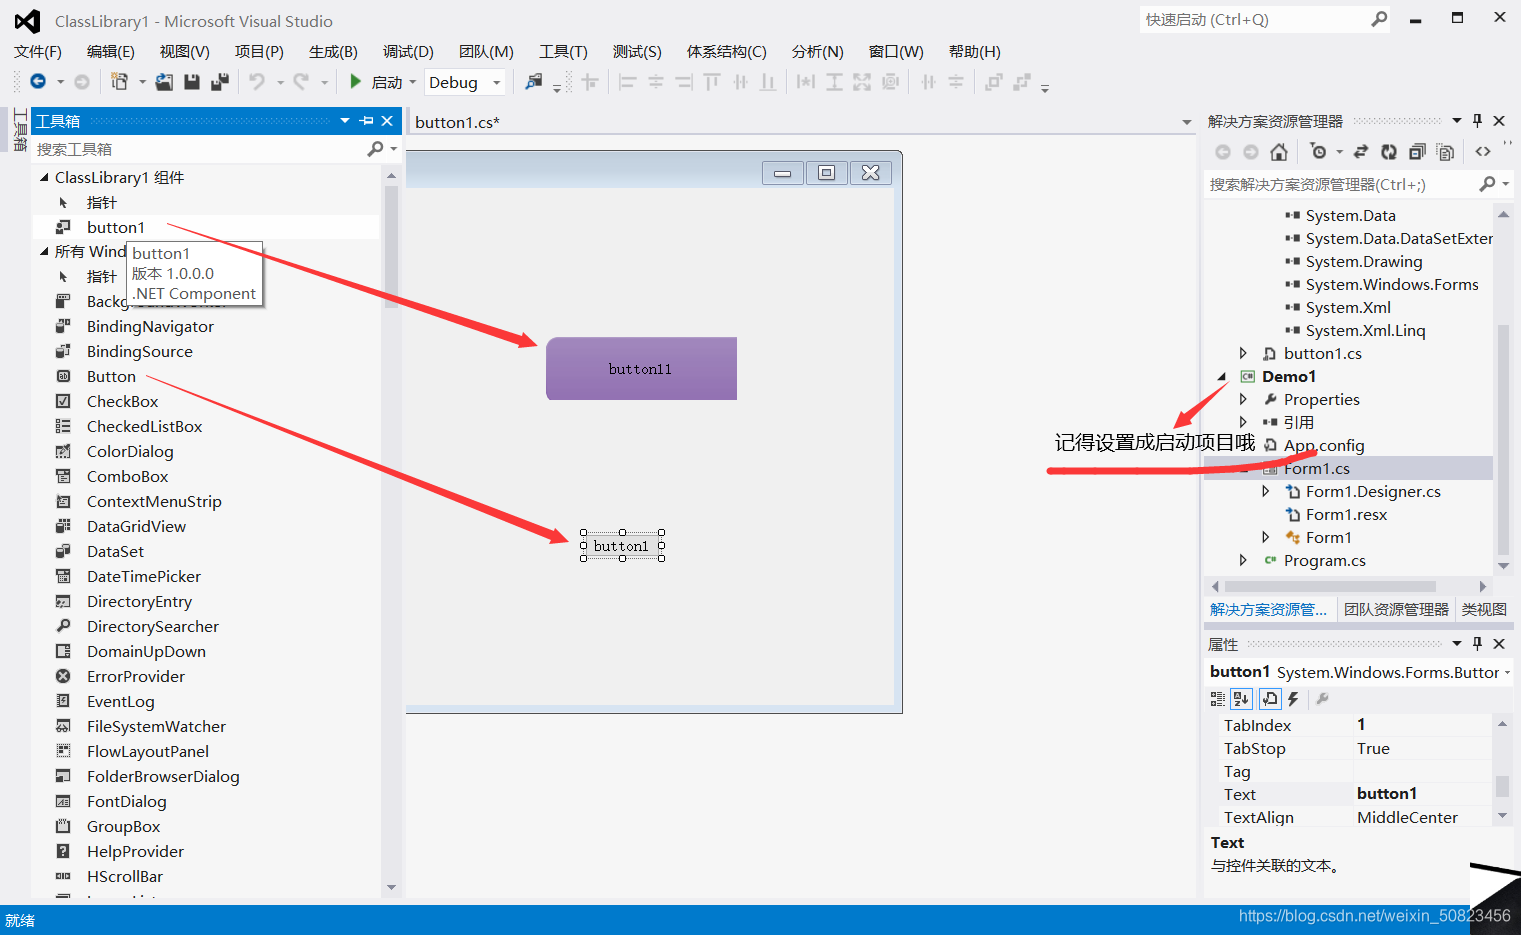The width and height of the screenshot is (1521, 935).
Task: Switch to 团队资源管理器 tab
Action: (1396, 609)
